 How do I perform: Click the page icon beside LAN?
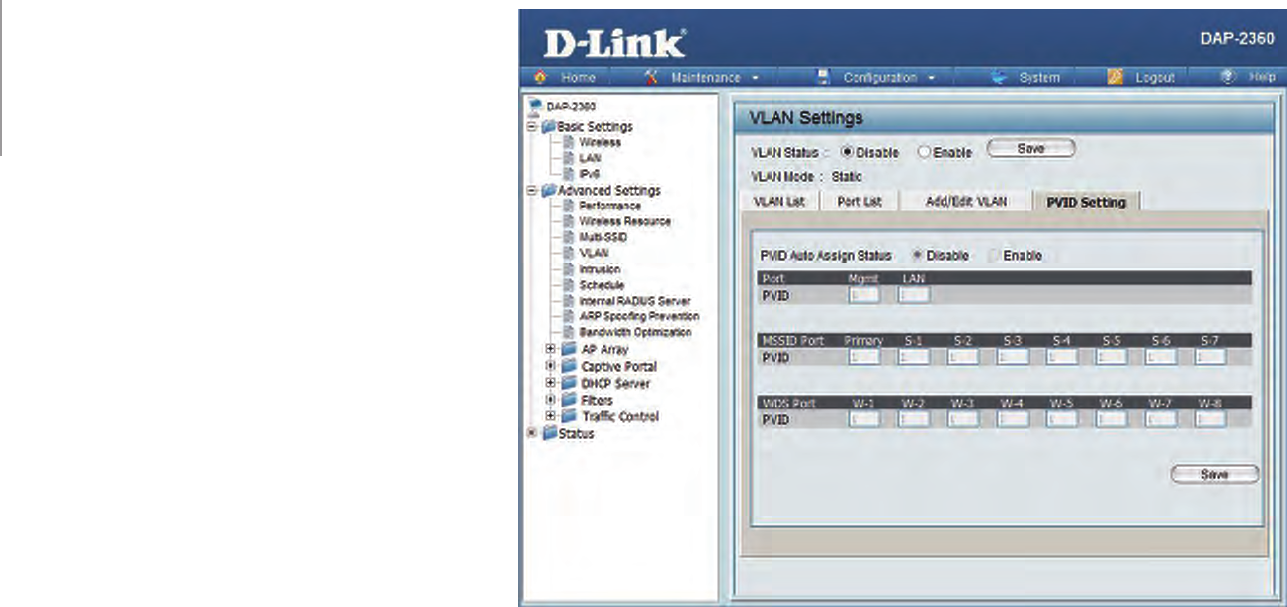coord(570,158)
